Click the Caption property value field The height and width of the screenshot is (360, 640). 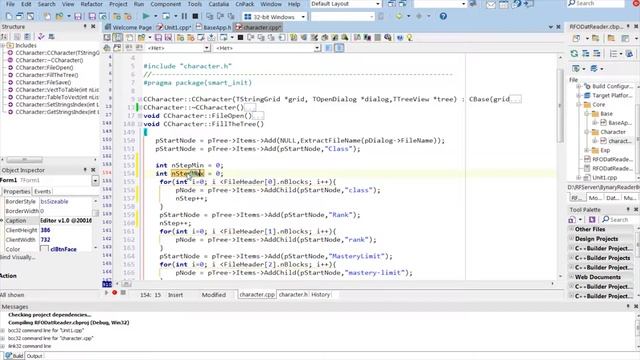[x=66, y=220]
